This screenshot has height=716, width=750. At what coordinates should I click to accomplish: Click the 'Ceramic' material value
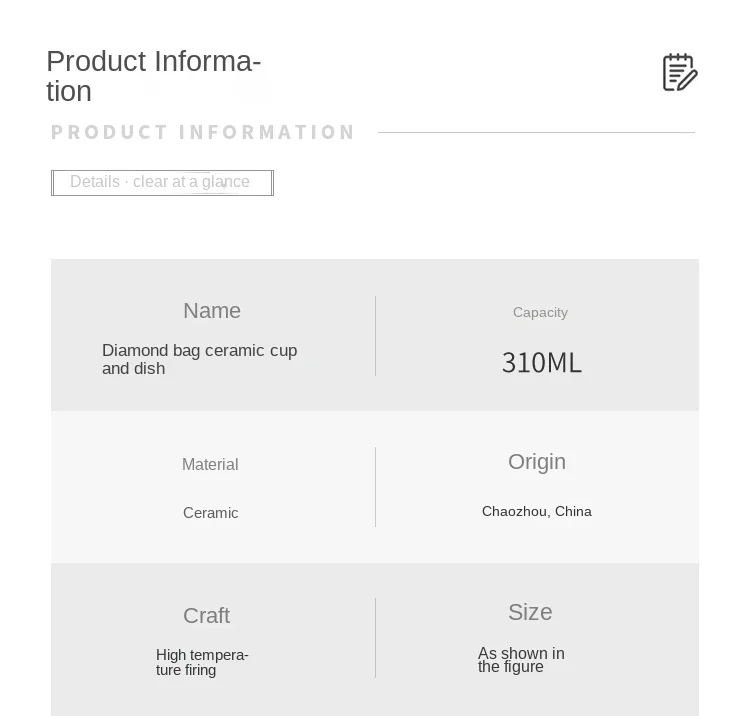pyautogui.click(x=211, y=513)
